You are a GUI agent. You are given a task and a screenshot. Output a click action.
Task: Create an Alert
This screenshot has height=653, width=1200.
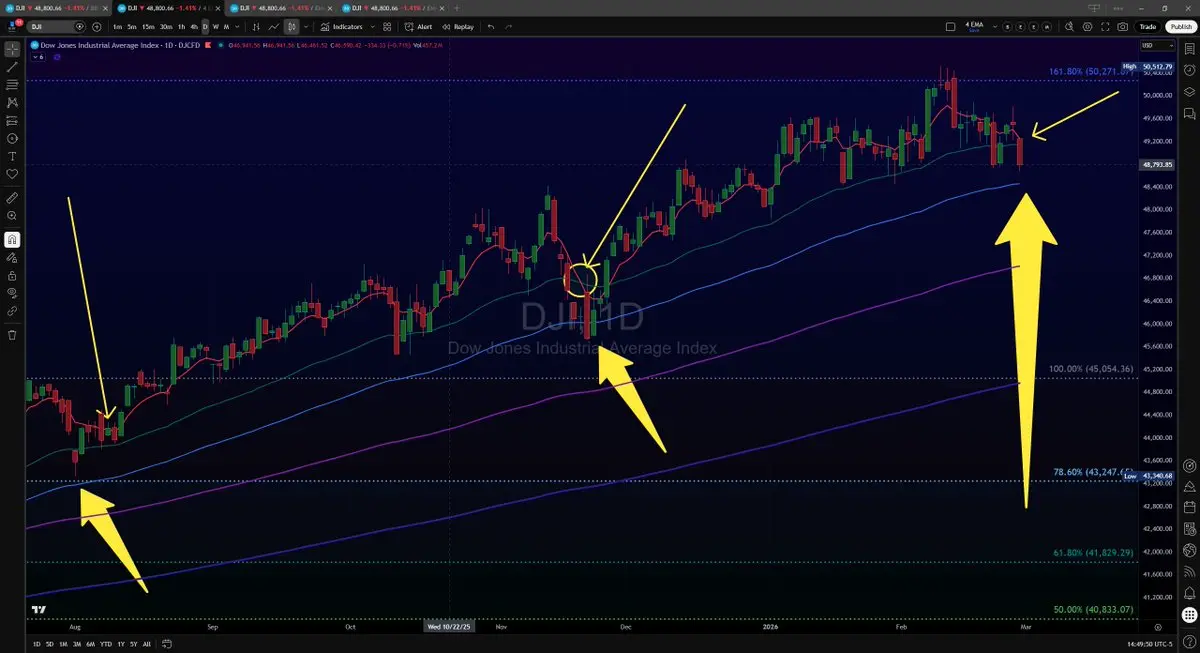coord(418,27)
